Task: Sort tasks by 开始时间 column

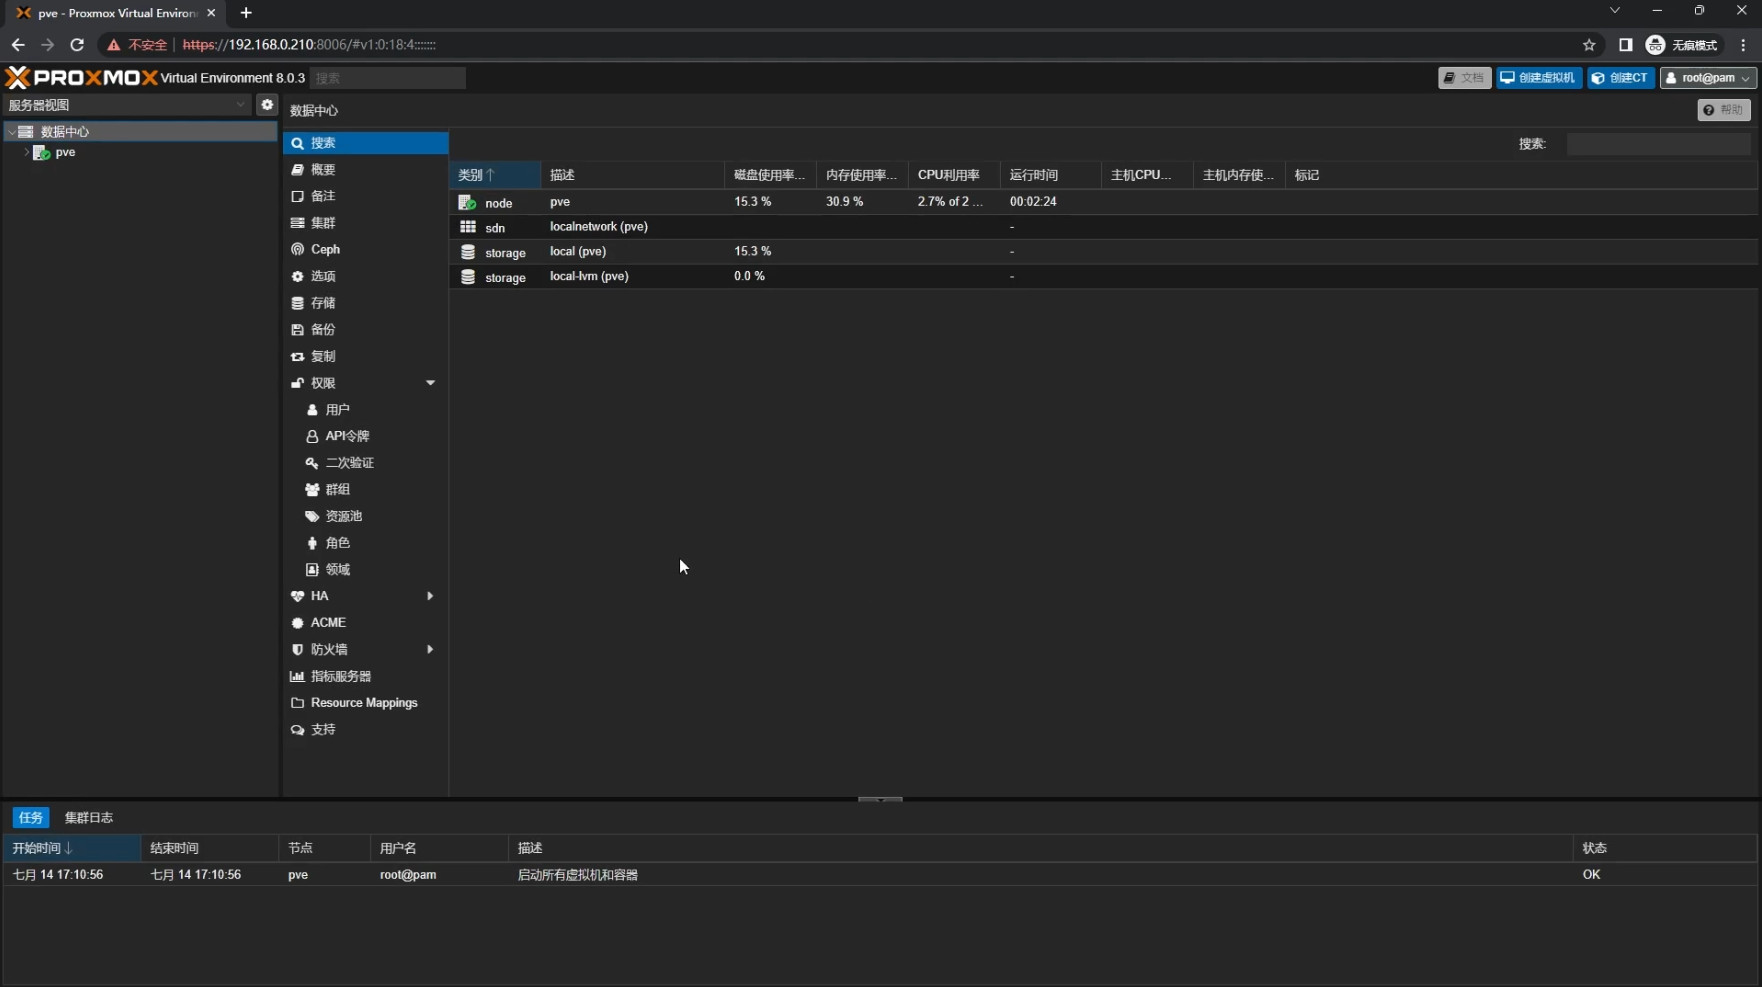Action: [x=71, y=848]
